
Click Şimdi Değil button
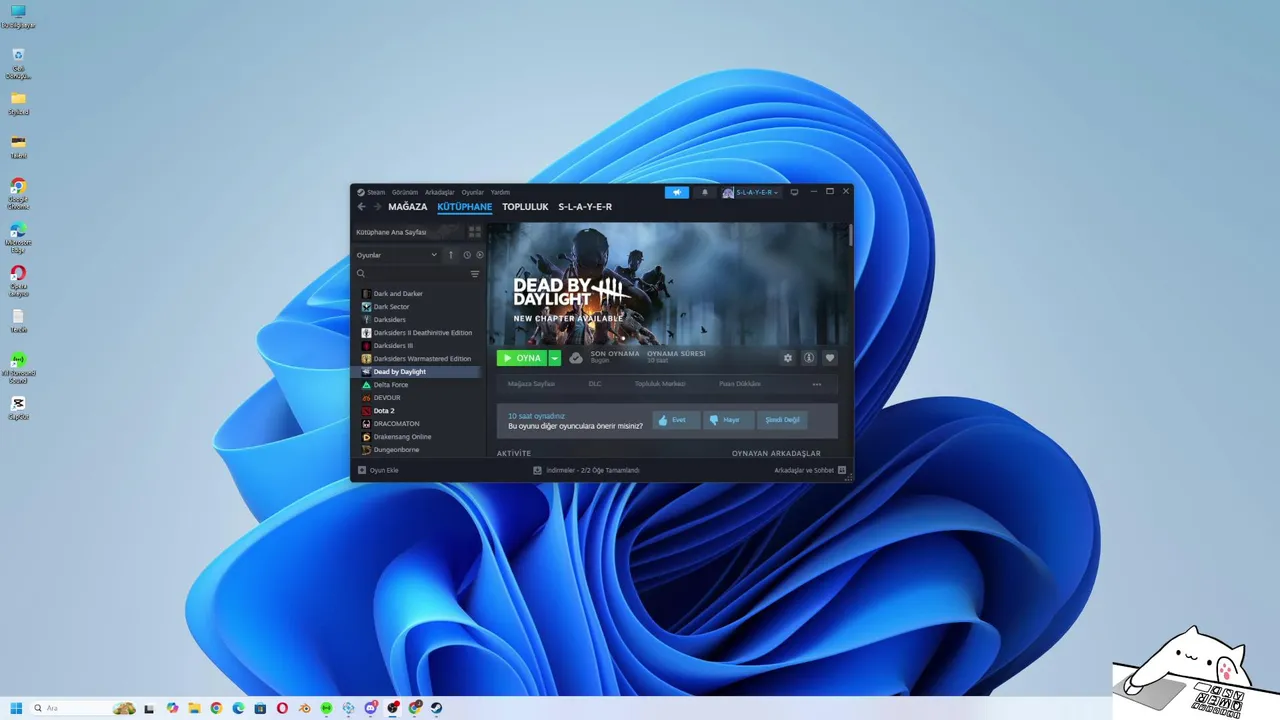(783, 420)
